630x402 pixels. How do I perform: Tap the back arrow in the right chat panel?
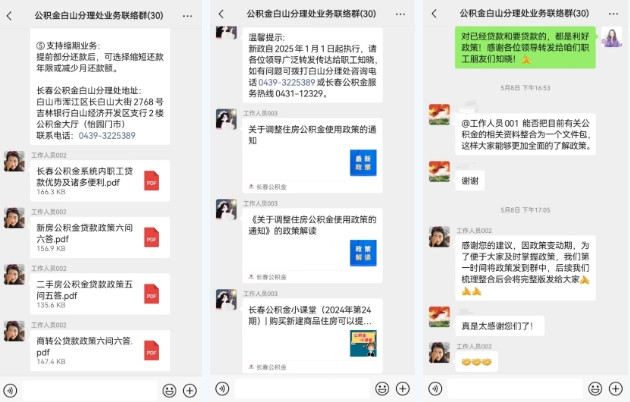434,14
